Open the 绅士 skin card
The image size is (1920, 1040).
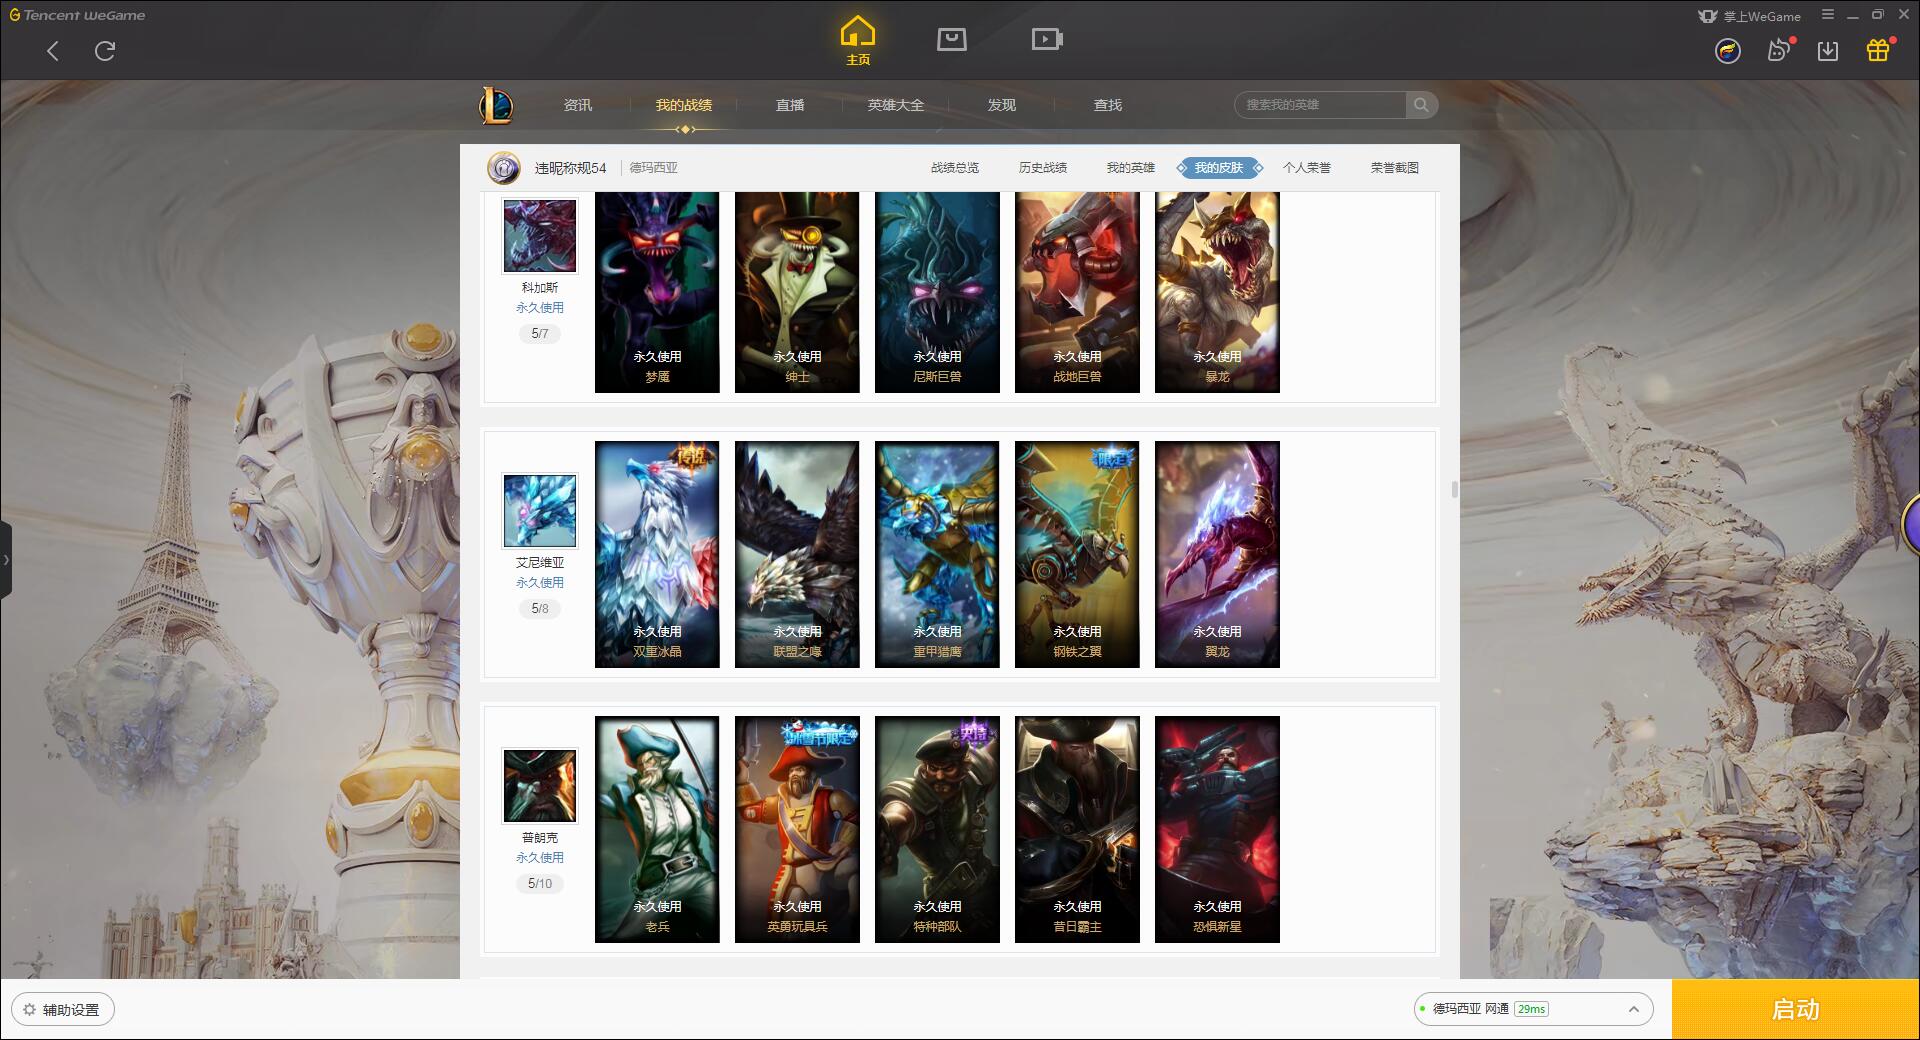pyautogui.click(x=797, y=292)
